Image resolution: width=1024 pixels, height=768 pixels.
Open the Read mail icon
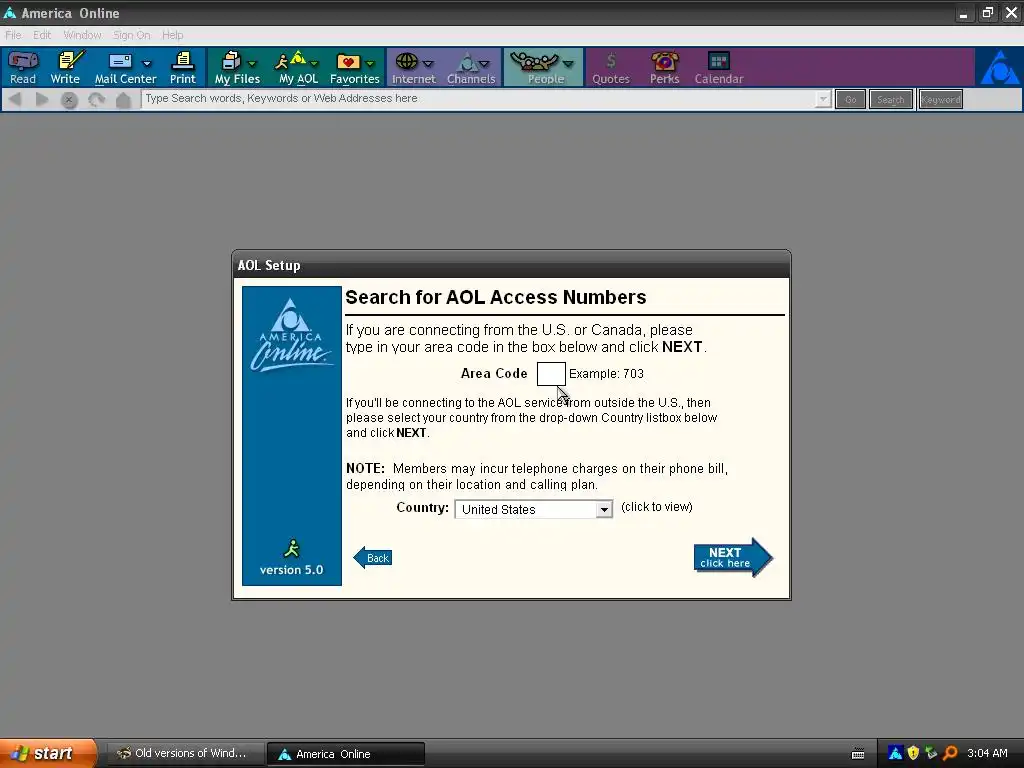pos(23,67)
